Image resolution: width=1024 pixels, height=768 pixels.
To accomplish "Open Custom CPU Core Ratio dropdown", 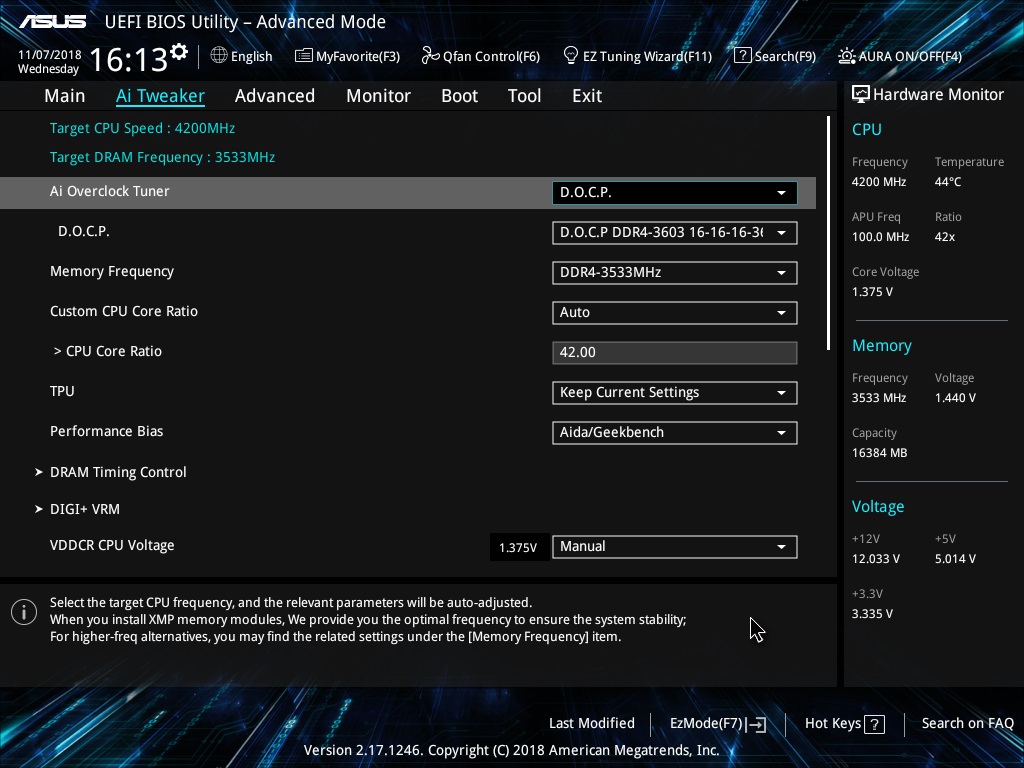I will [675, 312].
